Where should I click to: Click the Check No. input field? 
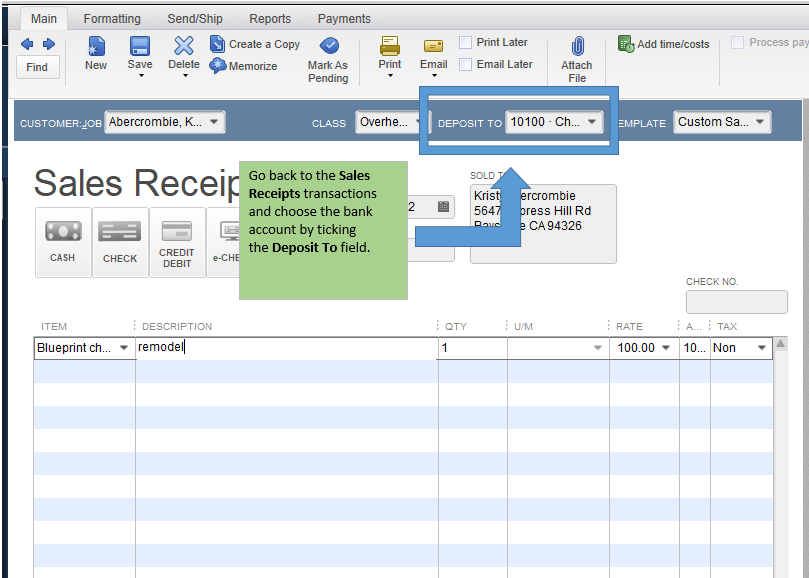pos(737,302)
